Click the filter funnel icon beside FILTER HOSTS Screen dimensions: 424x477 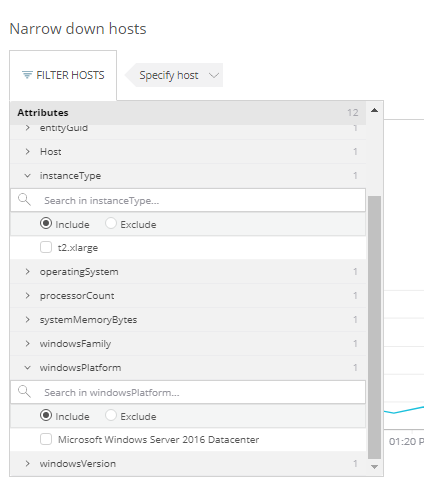pos(27,75)
